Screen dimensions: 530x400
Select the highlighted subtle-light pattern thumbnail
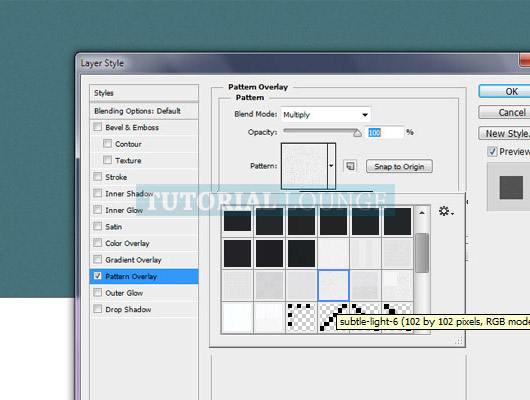tap(333, 285)
